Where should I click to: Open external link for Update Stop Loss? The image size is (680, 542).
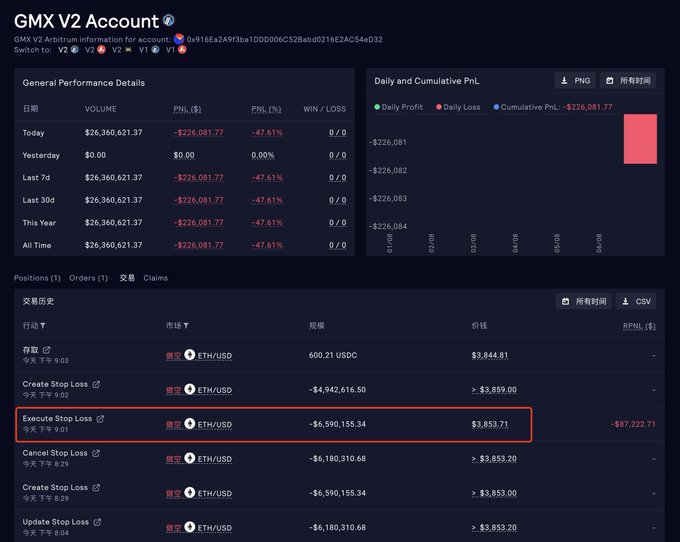click(97, 522)
